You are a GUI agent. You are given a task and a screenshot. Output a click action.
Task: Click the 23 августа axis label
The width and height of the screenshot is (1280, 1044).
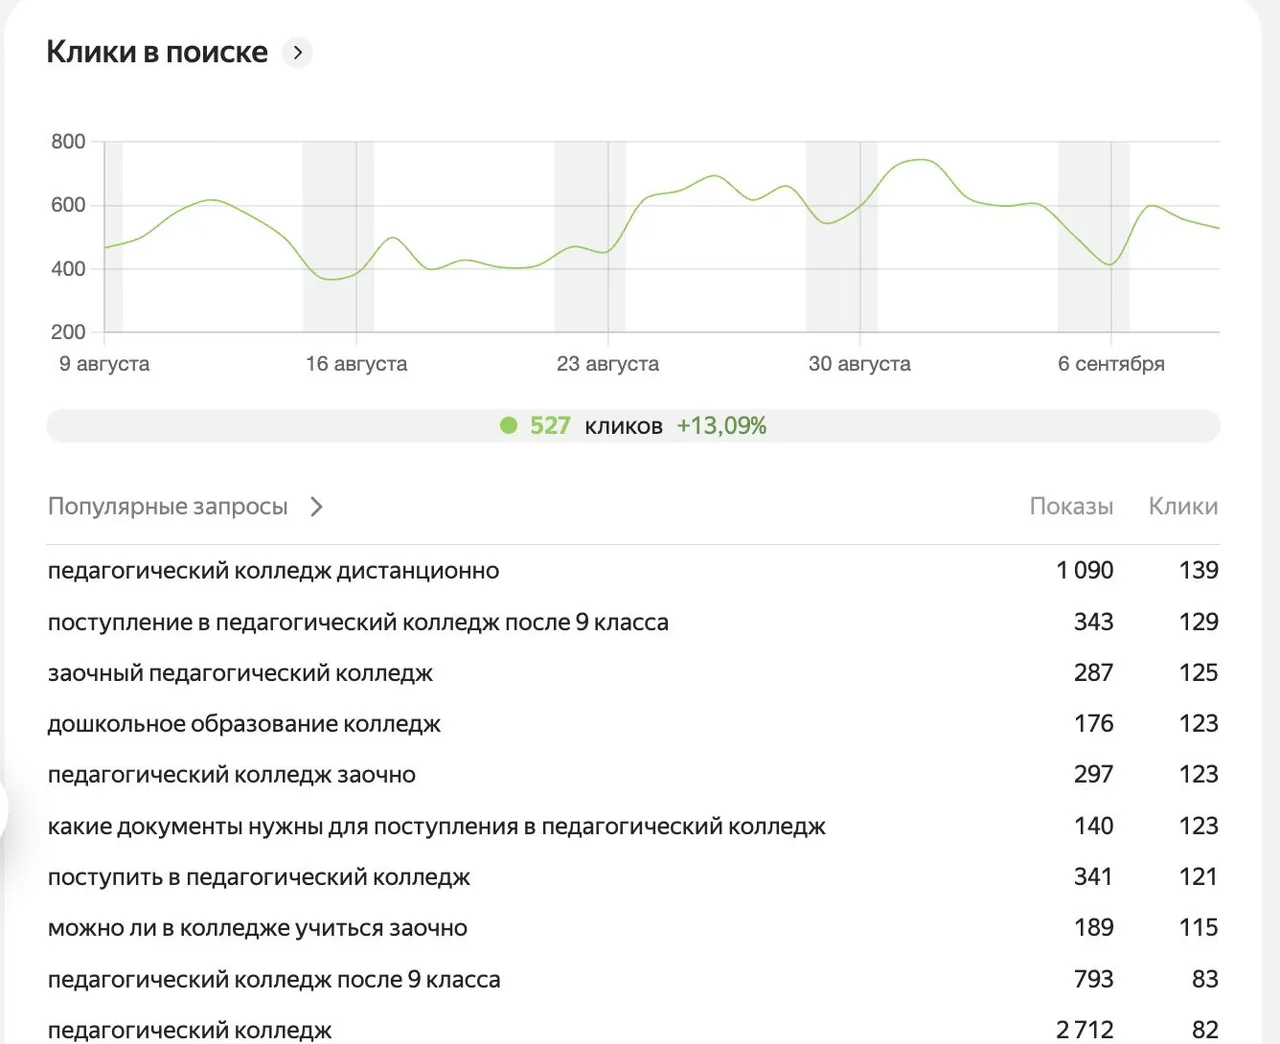coord(608,364)
